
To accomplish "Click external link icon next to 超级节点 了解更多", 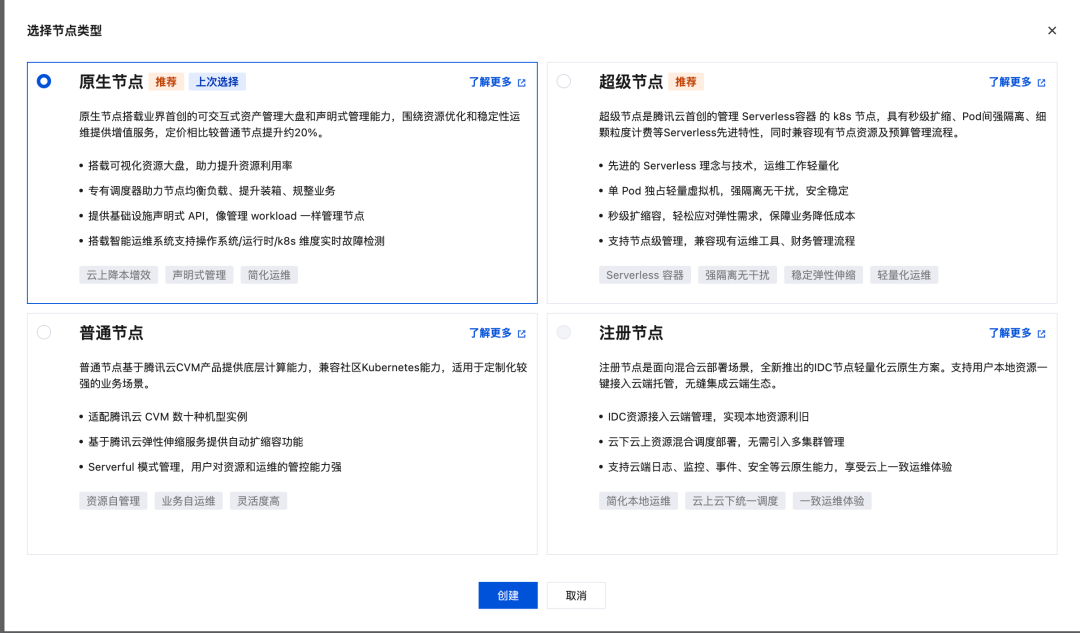I will point(1042,82).
